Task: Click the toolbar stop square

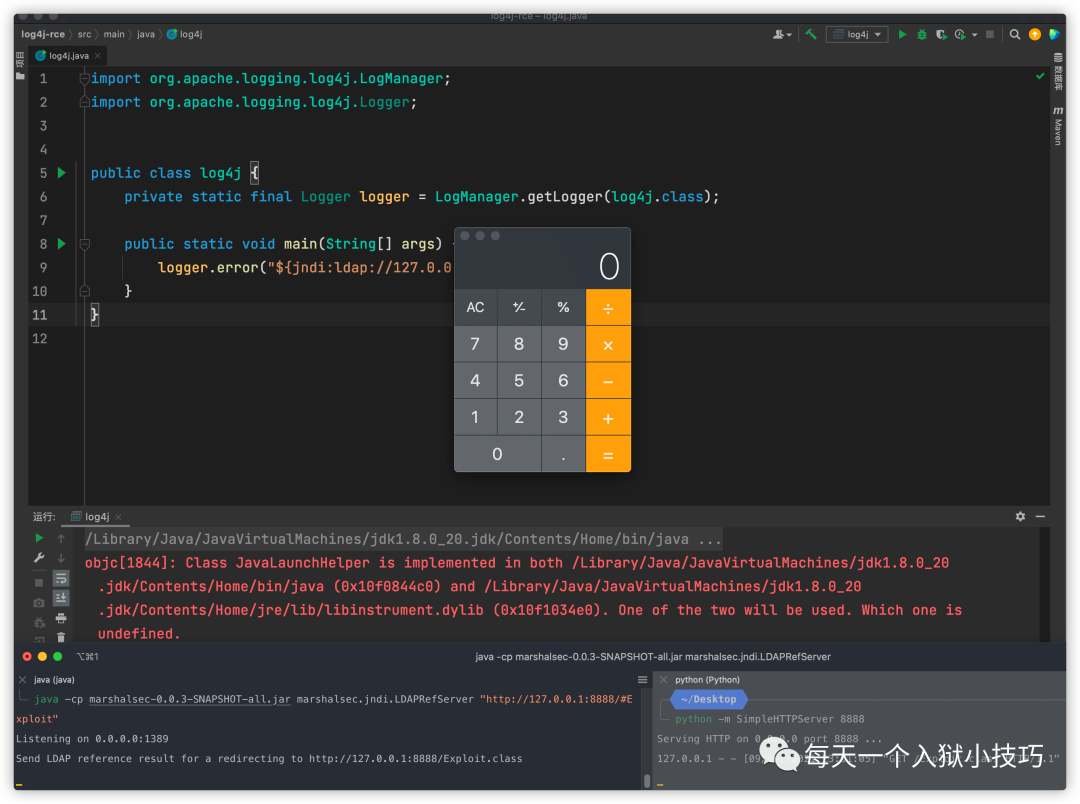Action: click(x=990, y=34)
